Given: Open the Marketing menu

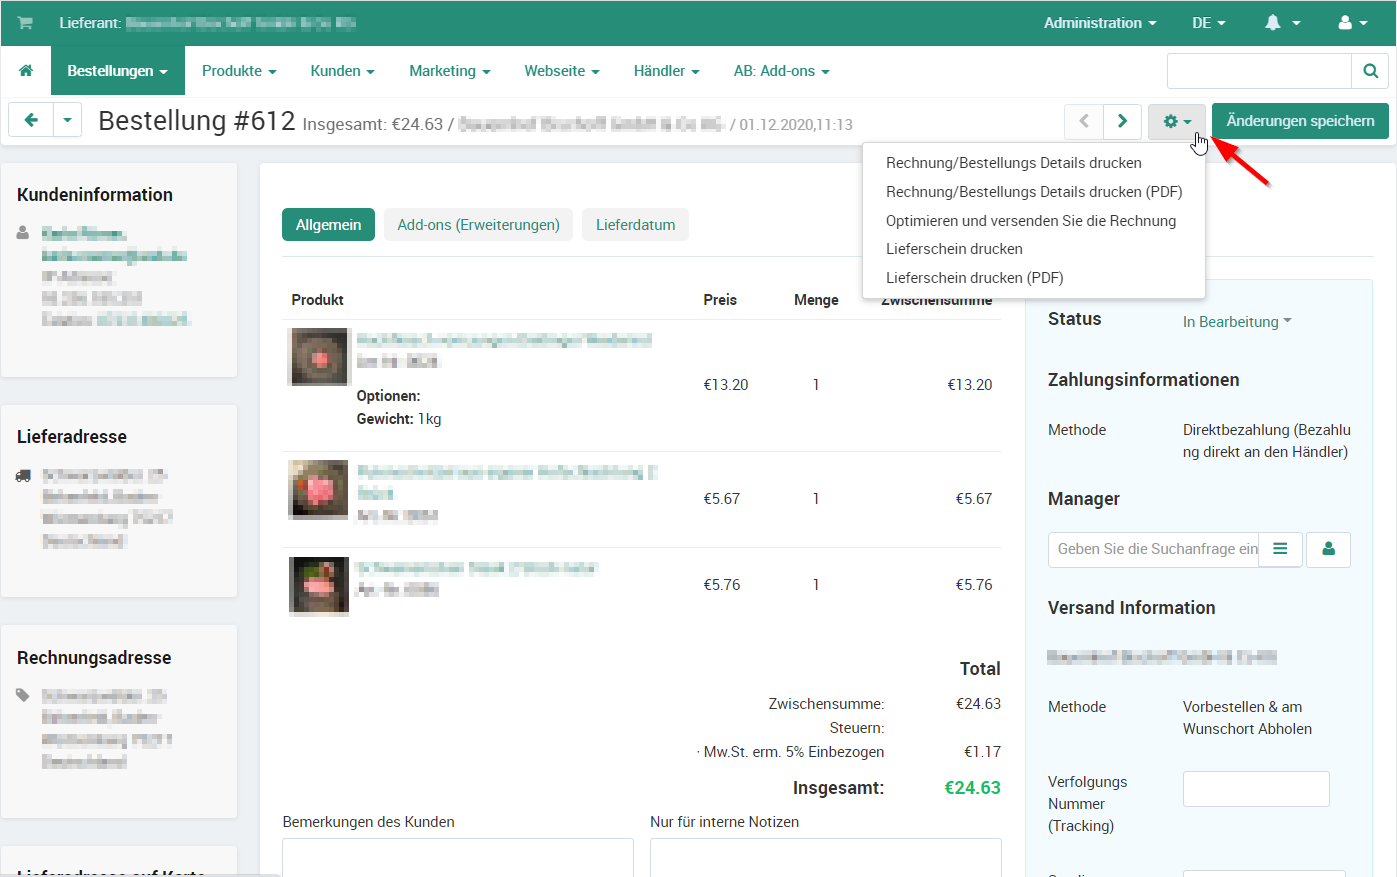Looking at the screenshot, I should click(450, 71).
